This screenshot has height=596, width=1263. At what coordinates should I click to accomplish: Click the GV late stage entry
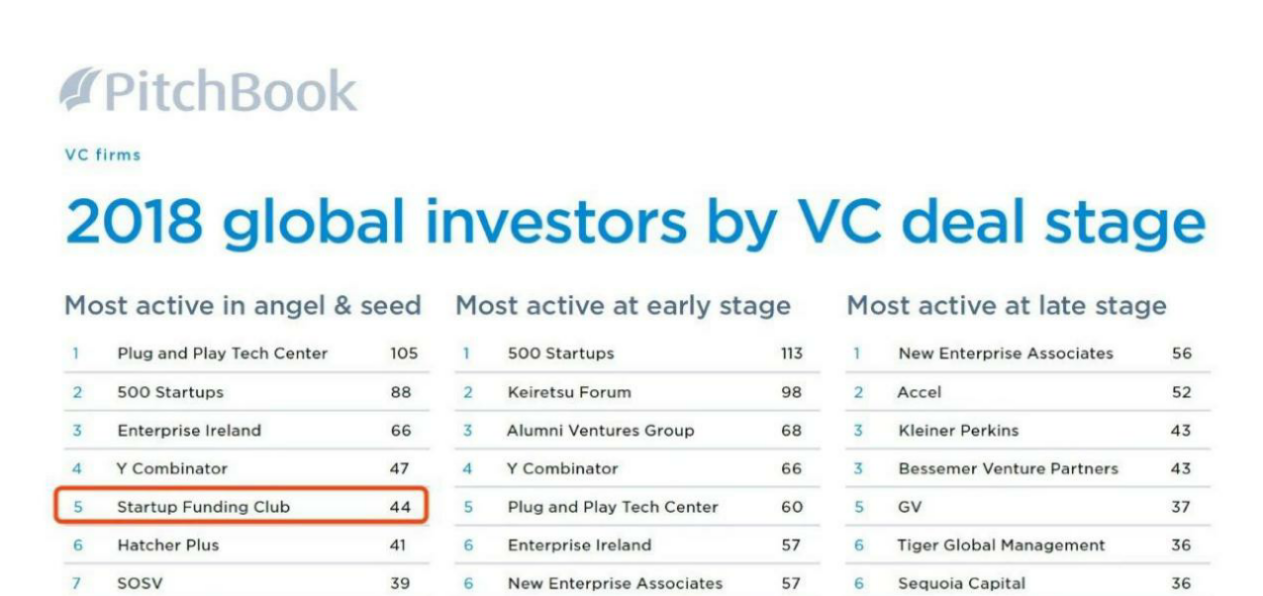[x=909, y=507]
